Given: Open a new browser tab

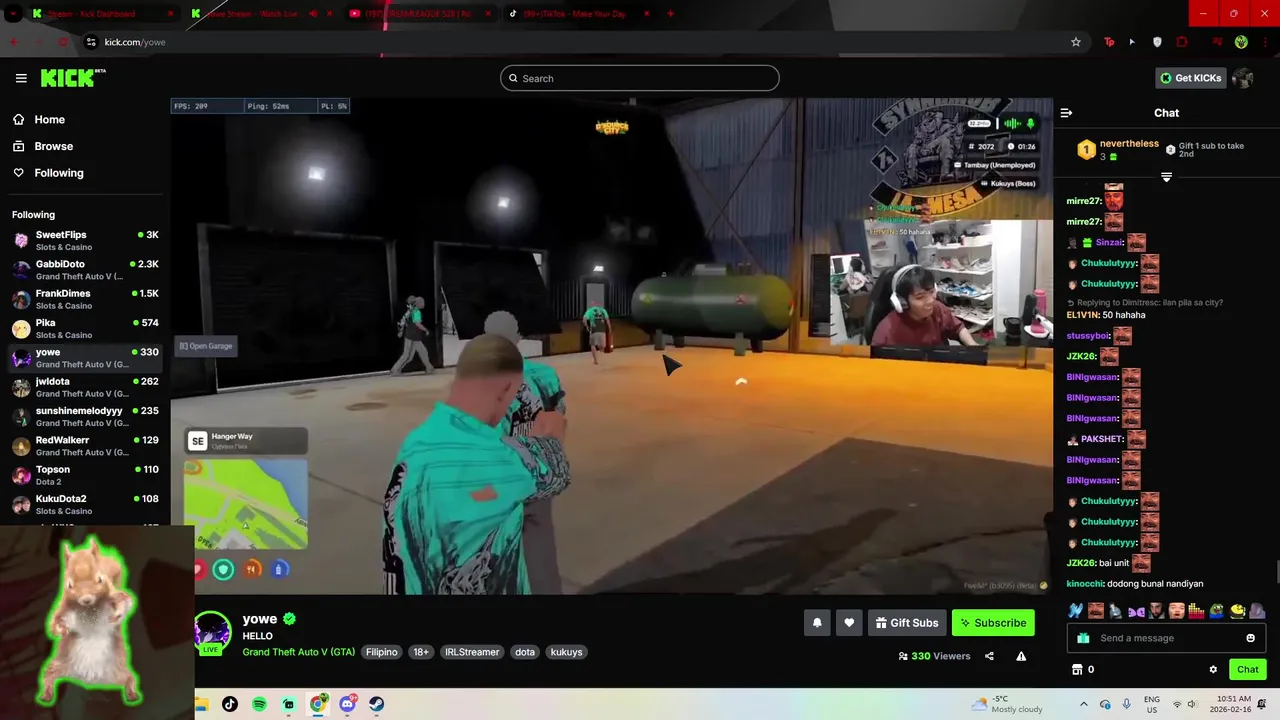Looking at the screenshot, I should click(670, 14).
